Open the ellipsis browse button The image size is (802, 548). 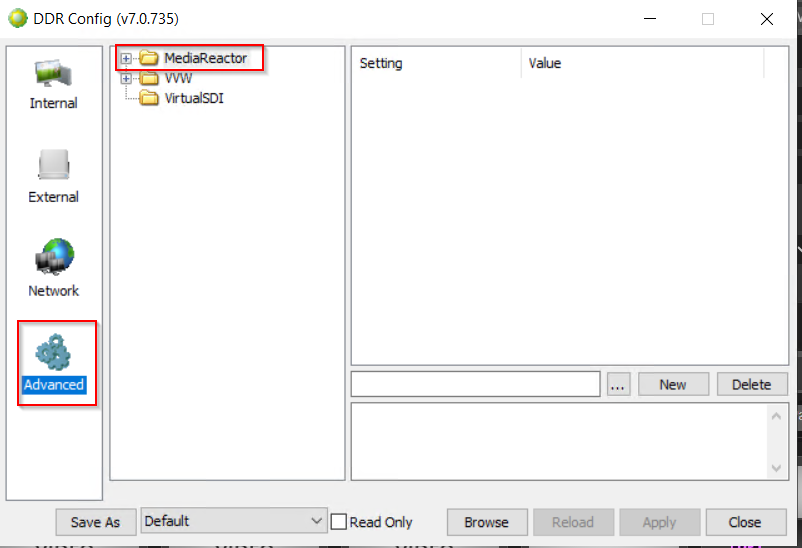coord(618,384)
